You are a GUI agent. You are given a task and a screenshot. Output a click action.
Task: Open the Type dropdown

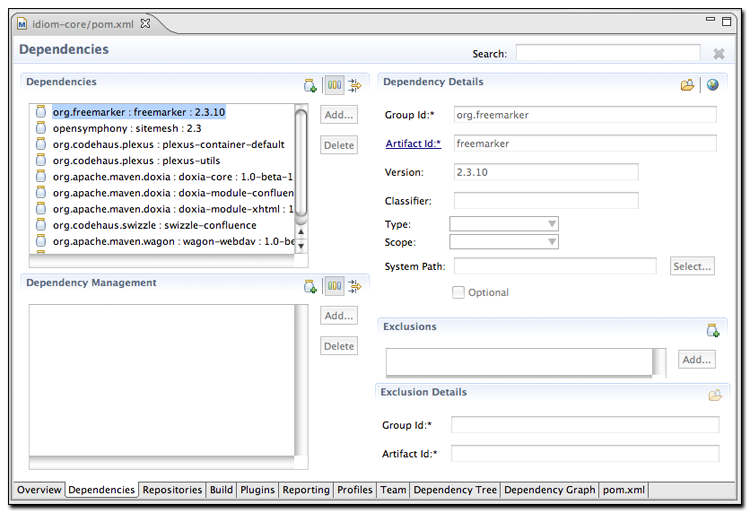504,224
